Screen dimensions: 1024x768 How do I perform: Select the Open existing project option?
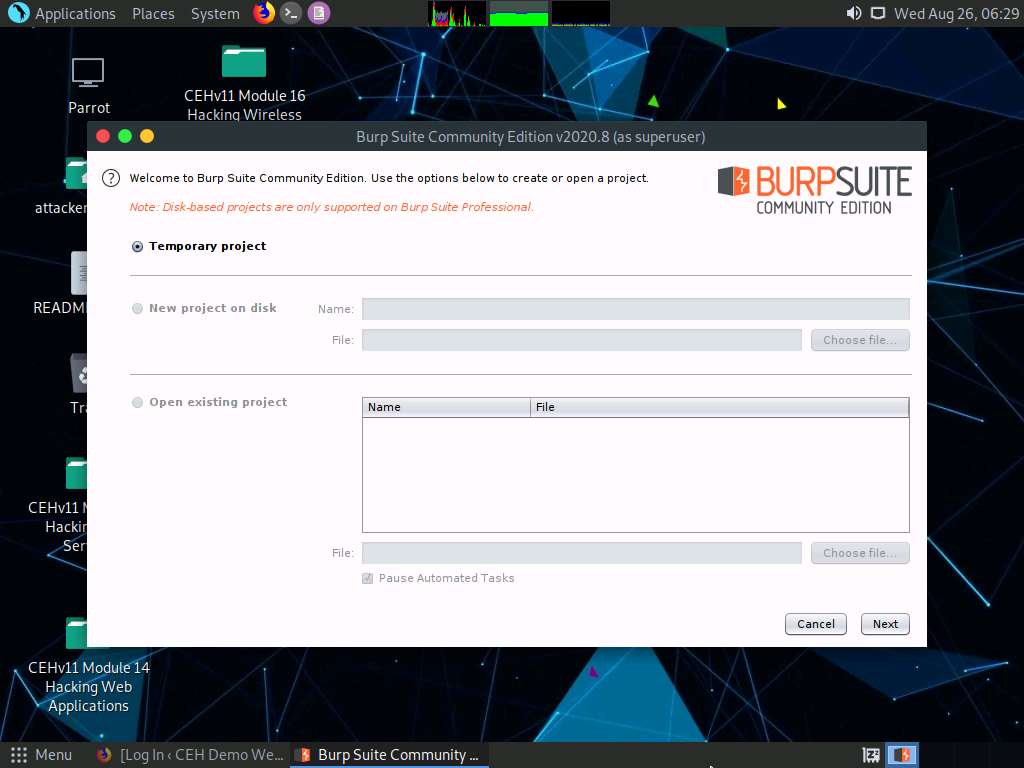click(x=136, y=402)
